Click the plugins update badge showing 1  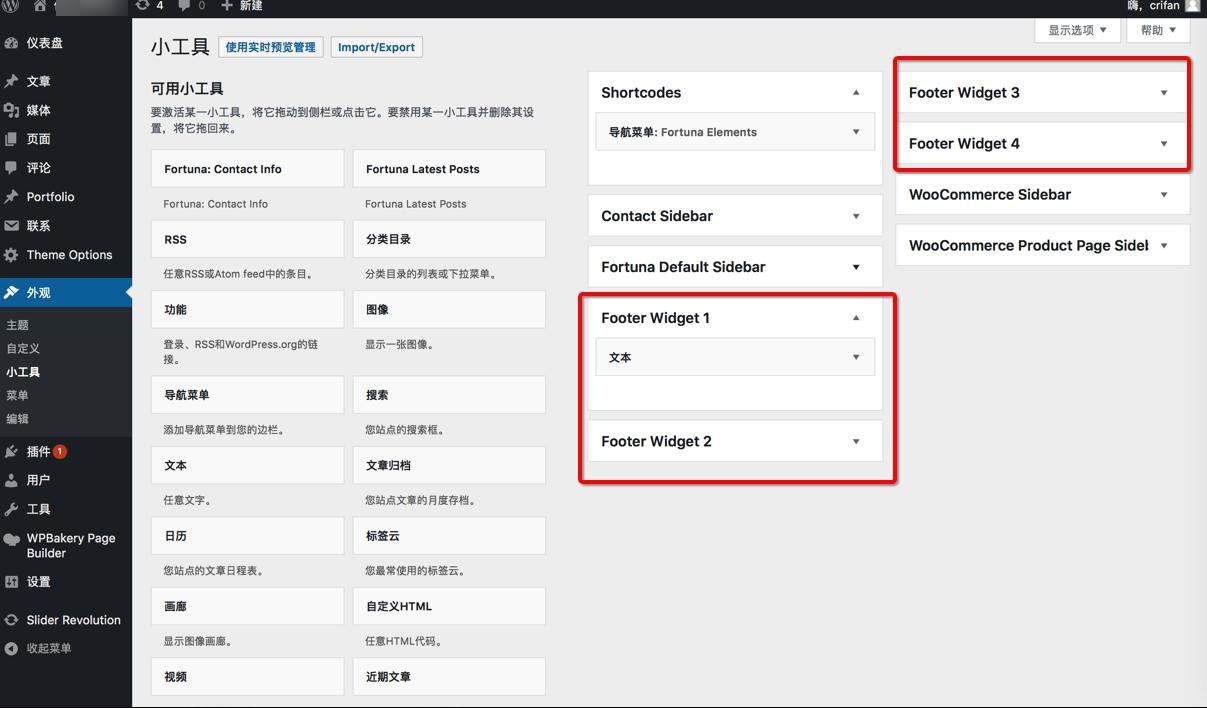pyautogui.click(x=60, y=451)
